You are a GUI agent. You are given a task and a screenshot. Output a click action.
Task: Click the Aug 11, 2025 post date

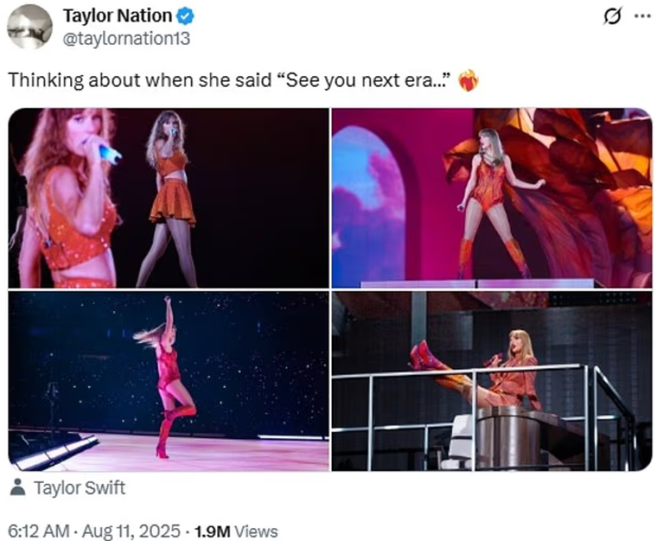coord(128,531)
